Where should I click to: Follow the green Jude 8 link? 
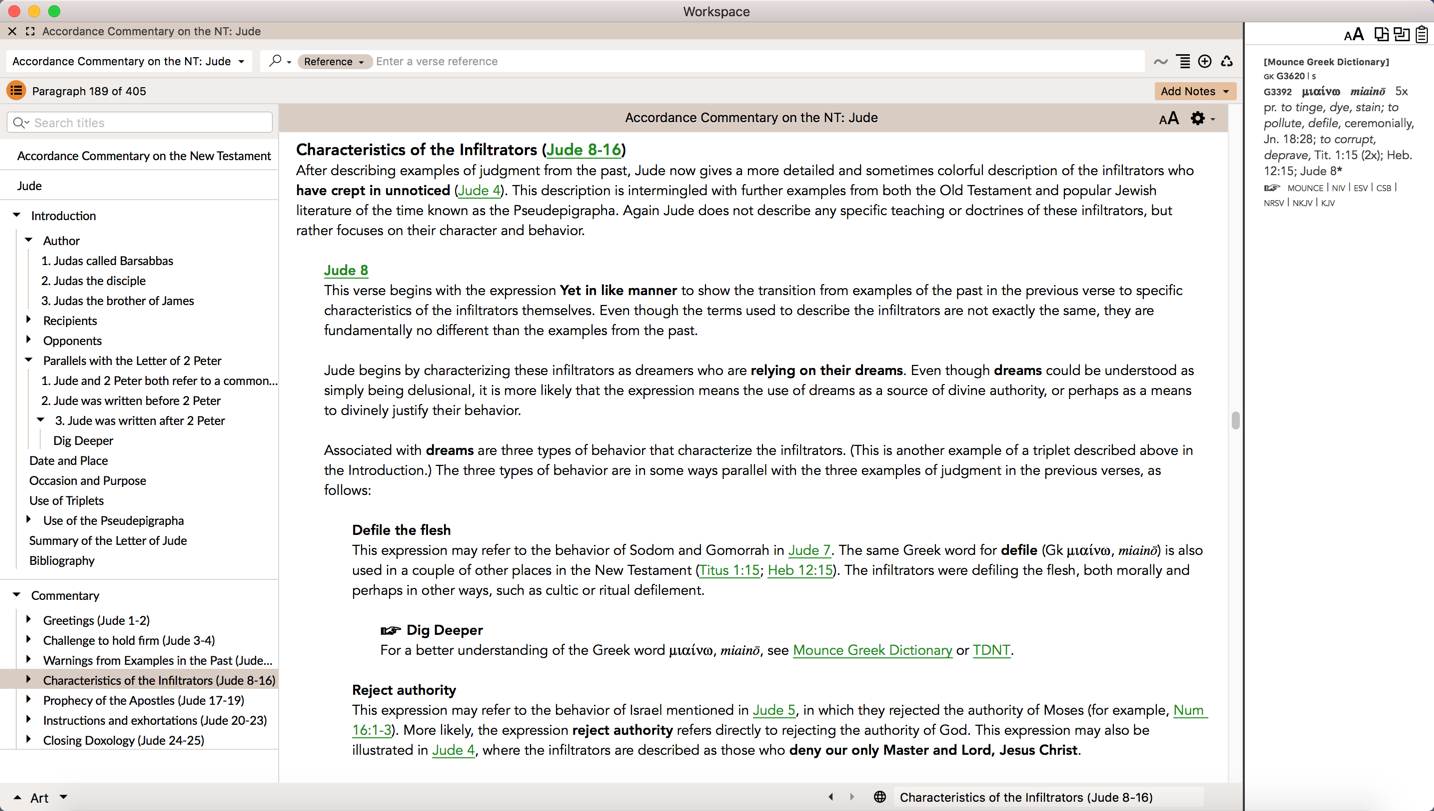point(346,270)
